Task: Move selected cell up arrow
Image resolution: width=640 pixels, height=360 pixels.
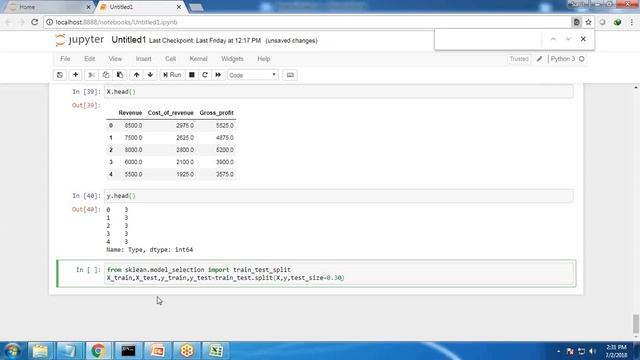Action: coord(136,75)
